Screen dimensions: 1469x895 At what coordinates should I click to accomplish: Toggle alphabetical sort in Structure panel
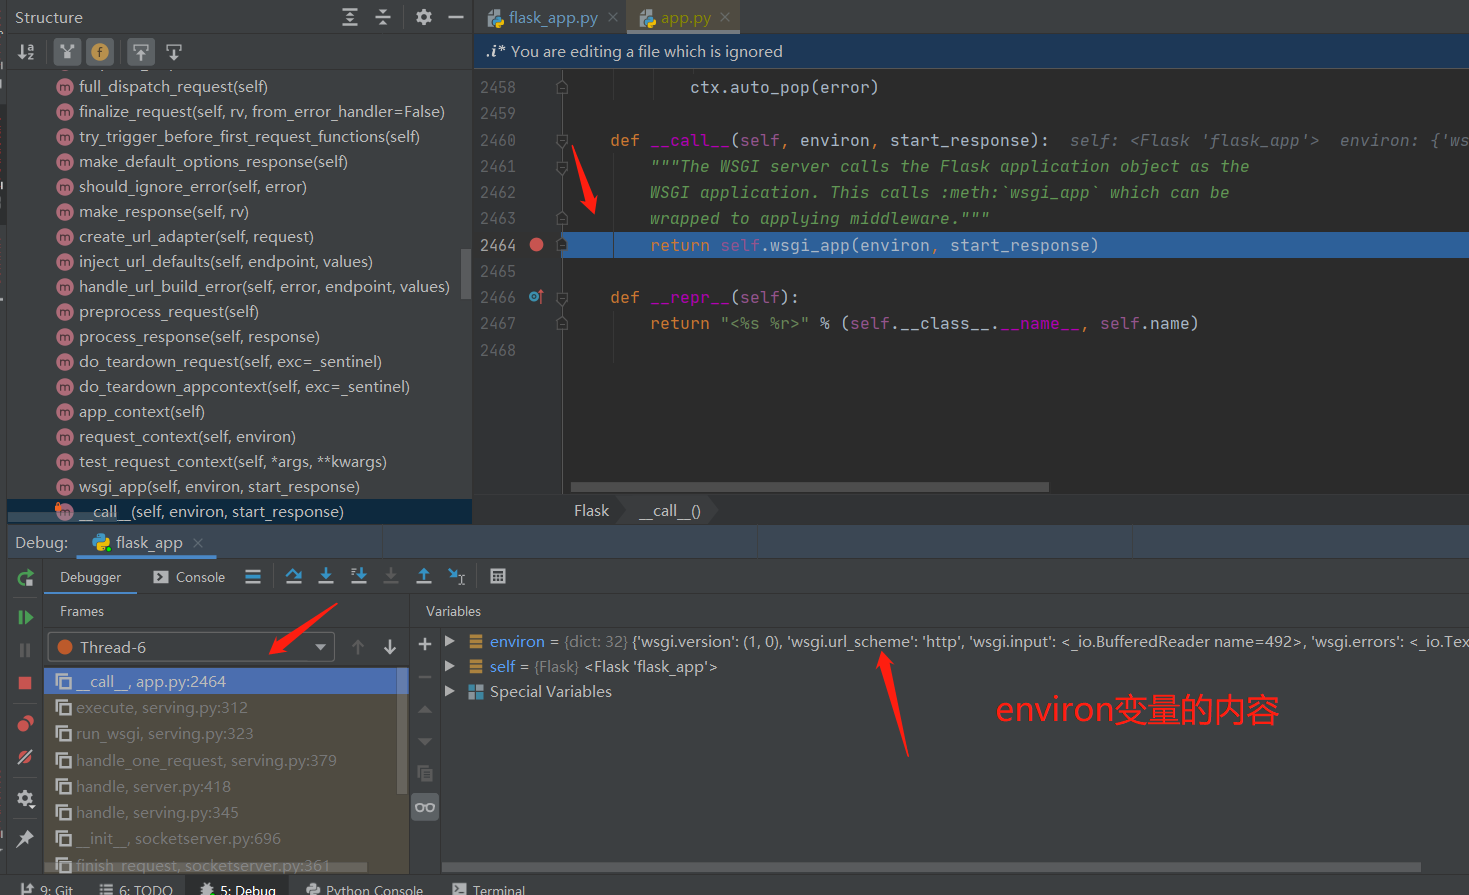26,52
